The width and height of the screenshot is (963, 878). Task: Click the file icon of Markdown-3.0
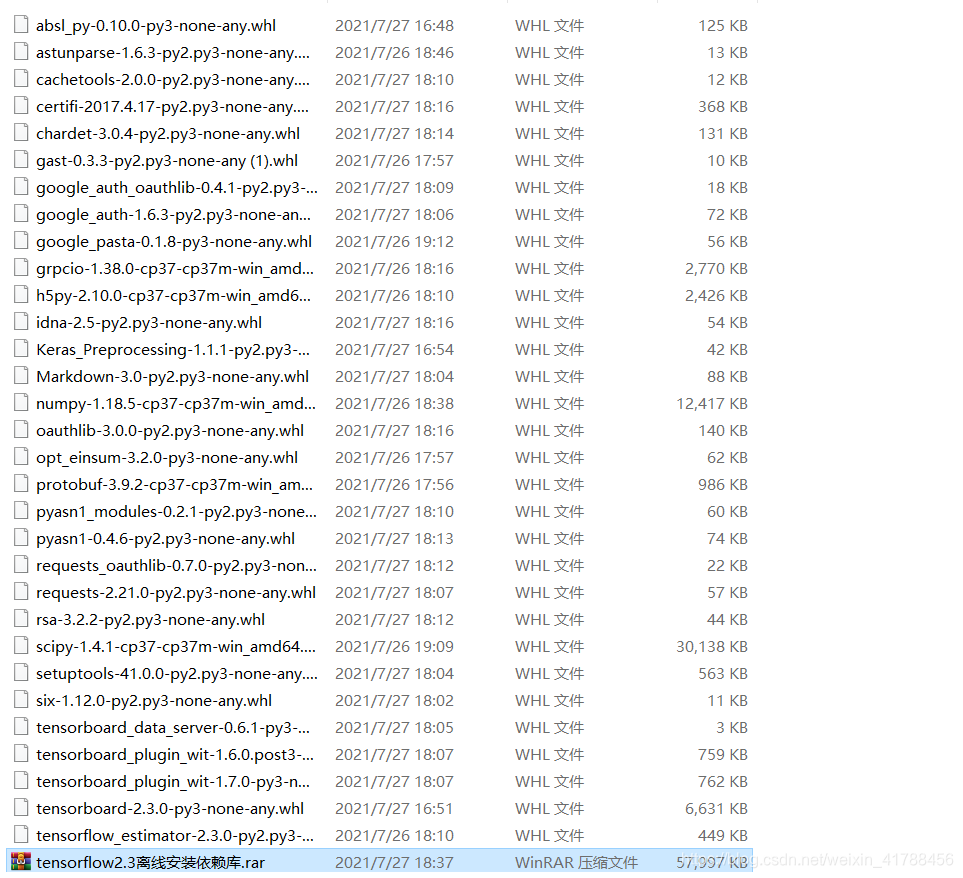coord(21,376)
